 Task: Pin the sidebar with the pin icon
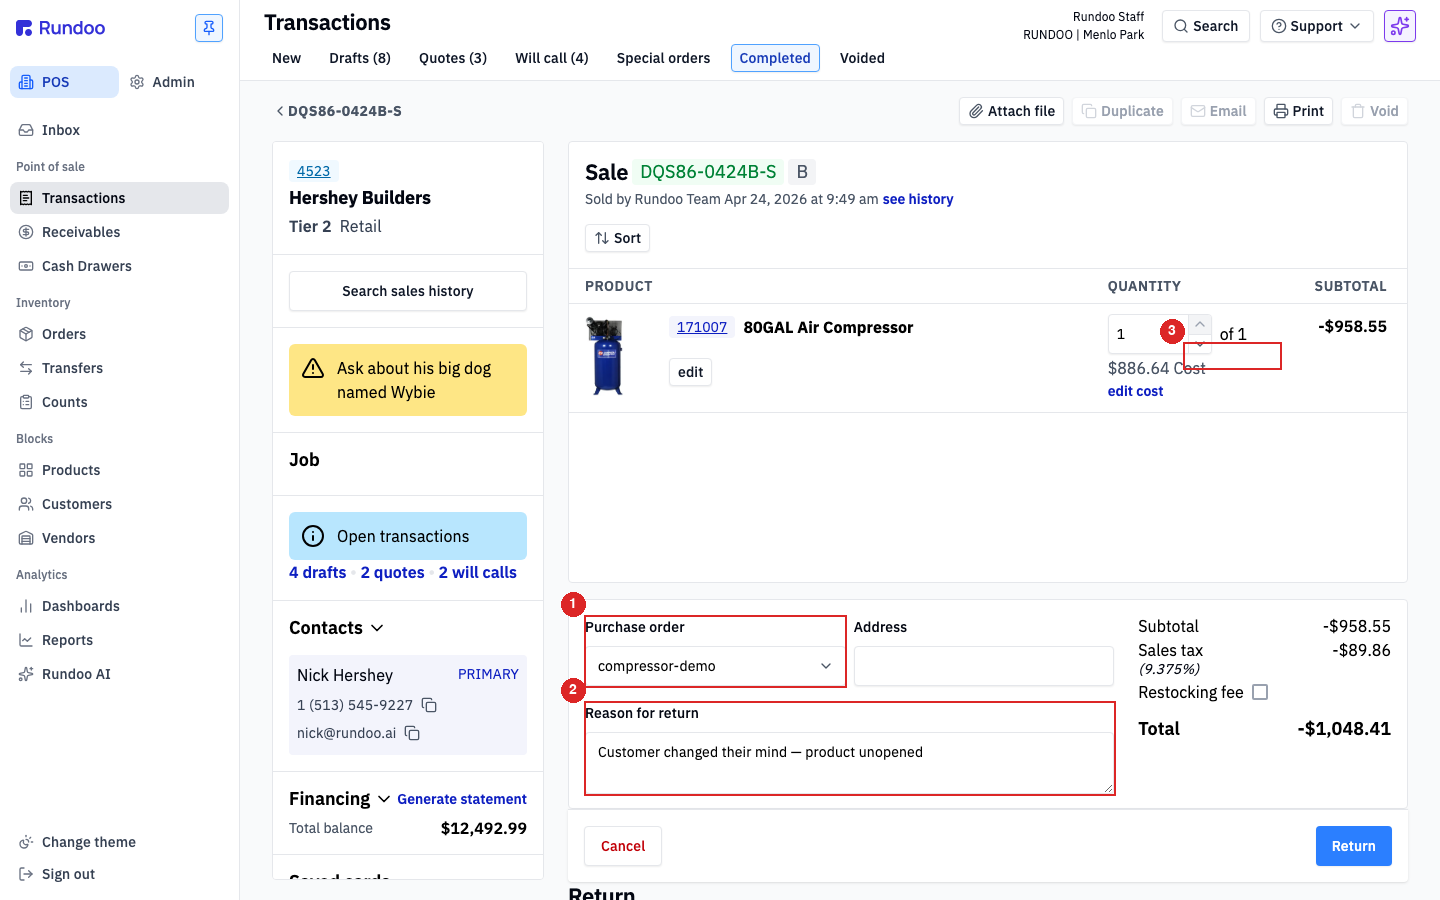point(209,28)
